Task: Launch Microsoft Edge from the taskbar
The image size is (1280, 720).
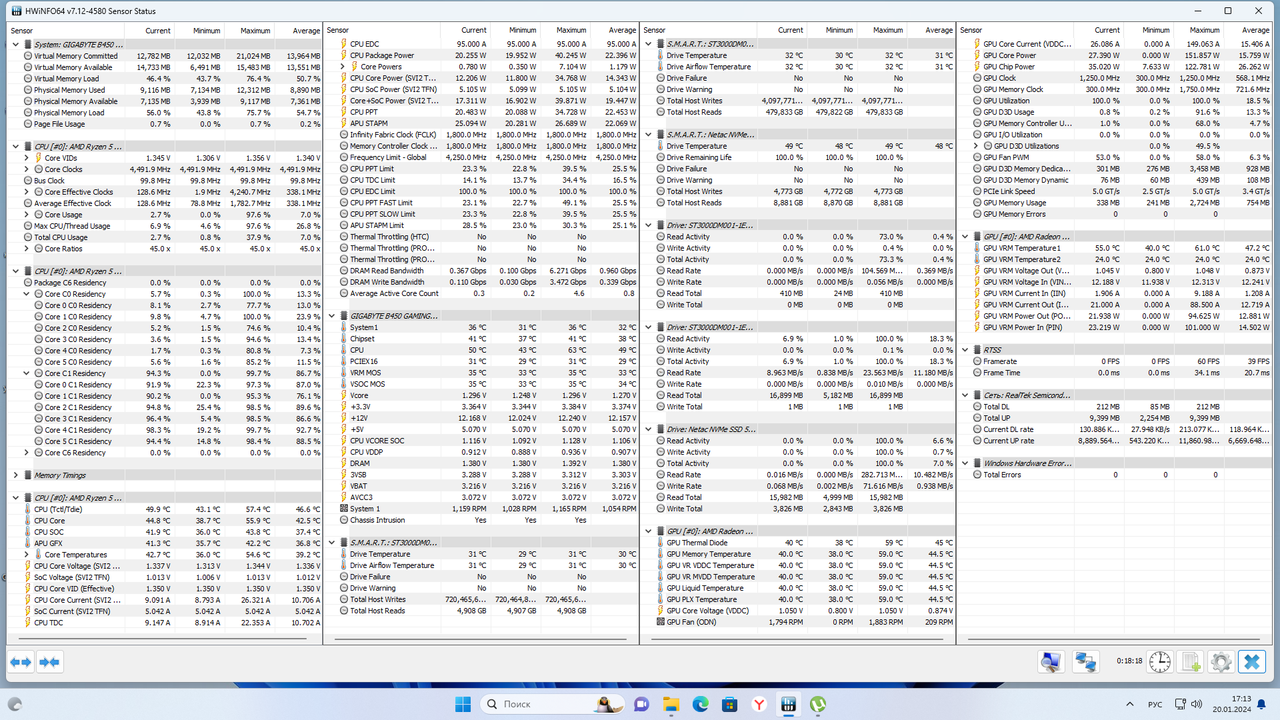Action: pyautogui.click(x=701, y=704)
